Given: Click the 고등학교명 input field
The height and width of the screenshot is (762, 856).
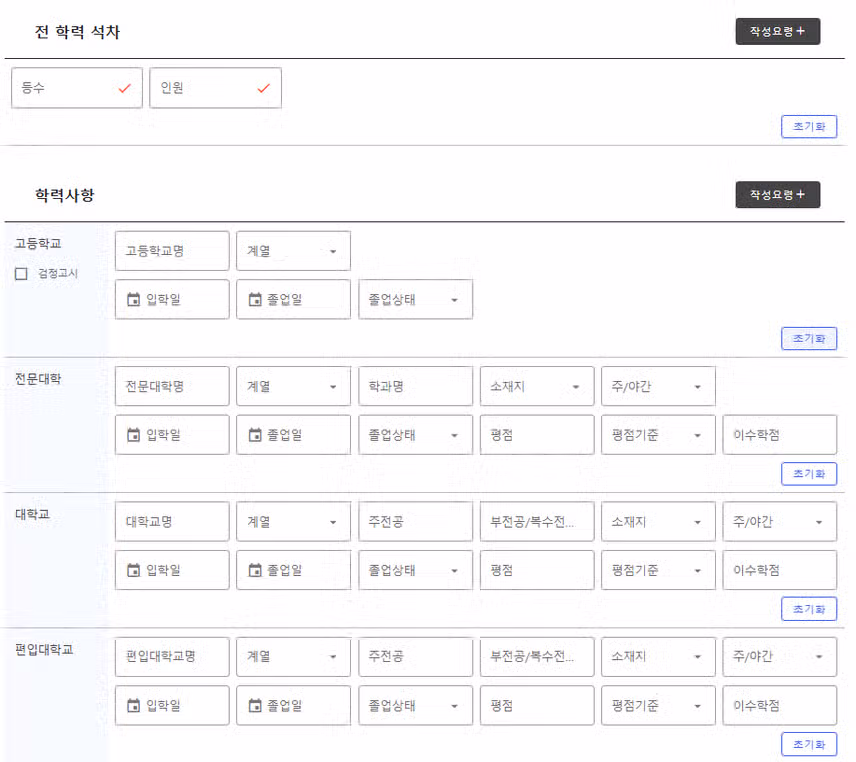Looking at the screenshot, I should tap(174, 253).
